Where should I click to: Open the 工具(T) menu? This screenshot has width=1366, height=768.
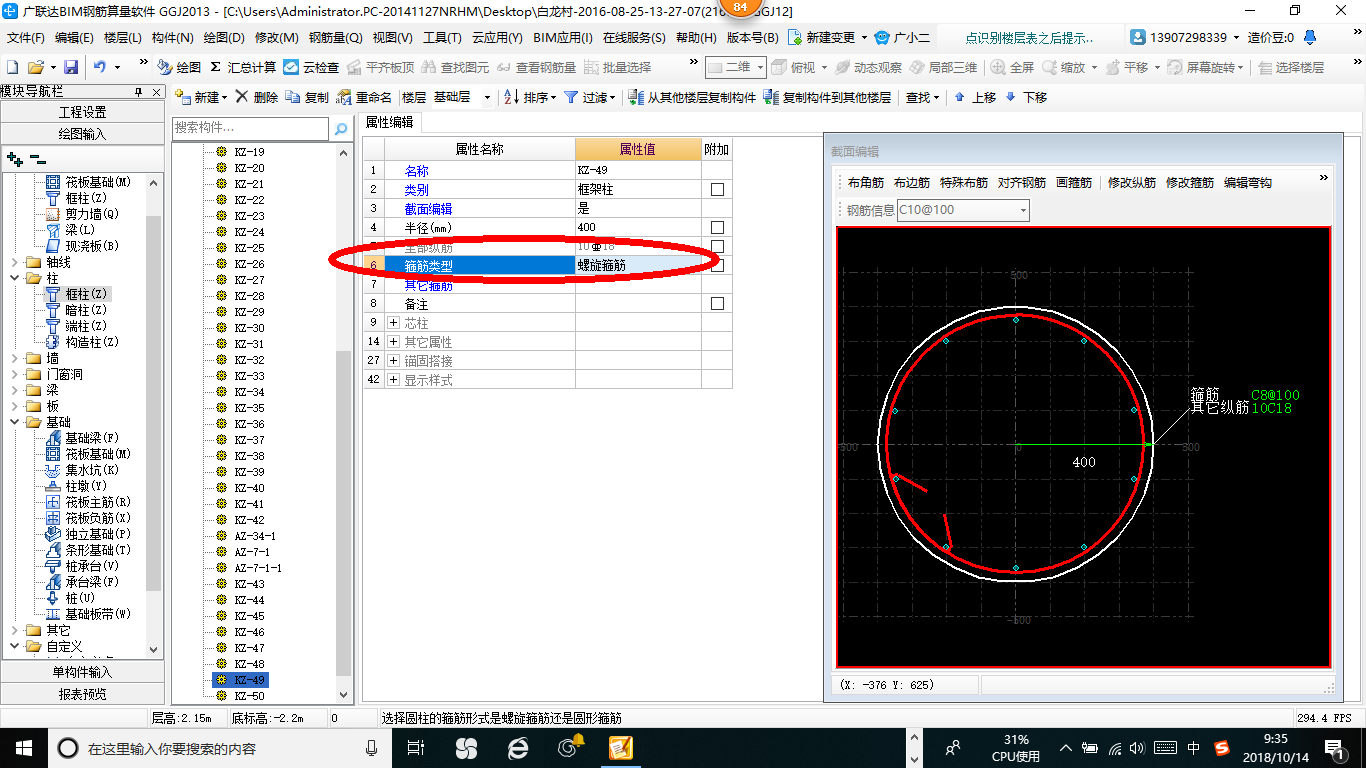(442, 38)
